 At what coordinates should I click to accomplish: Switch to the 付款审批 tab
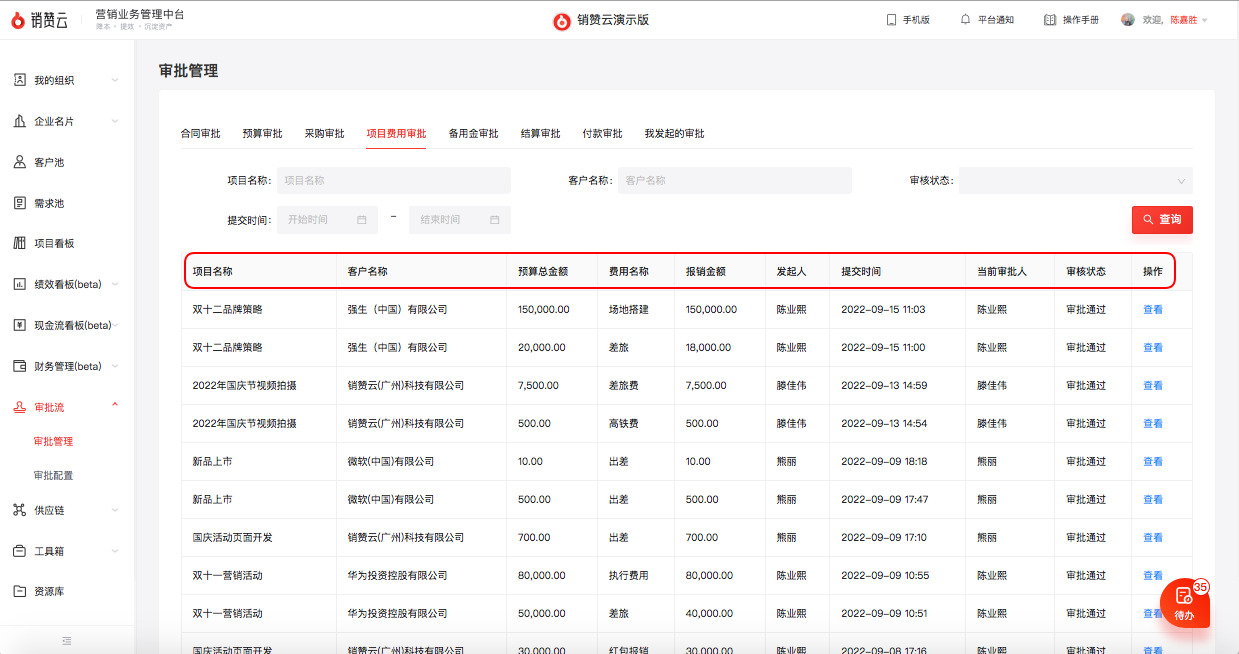pos(602,133)
